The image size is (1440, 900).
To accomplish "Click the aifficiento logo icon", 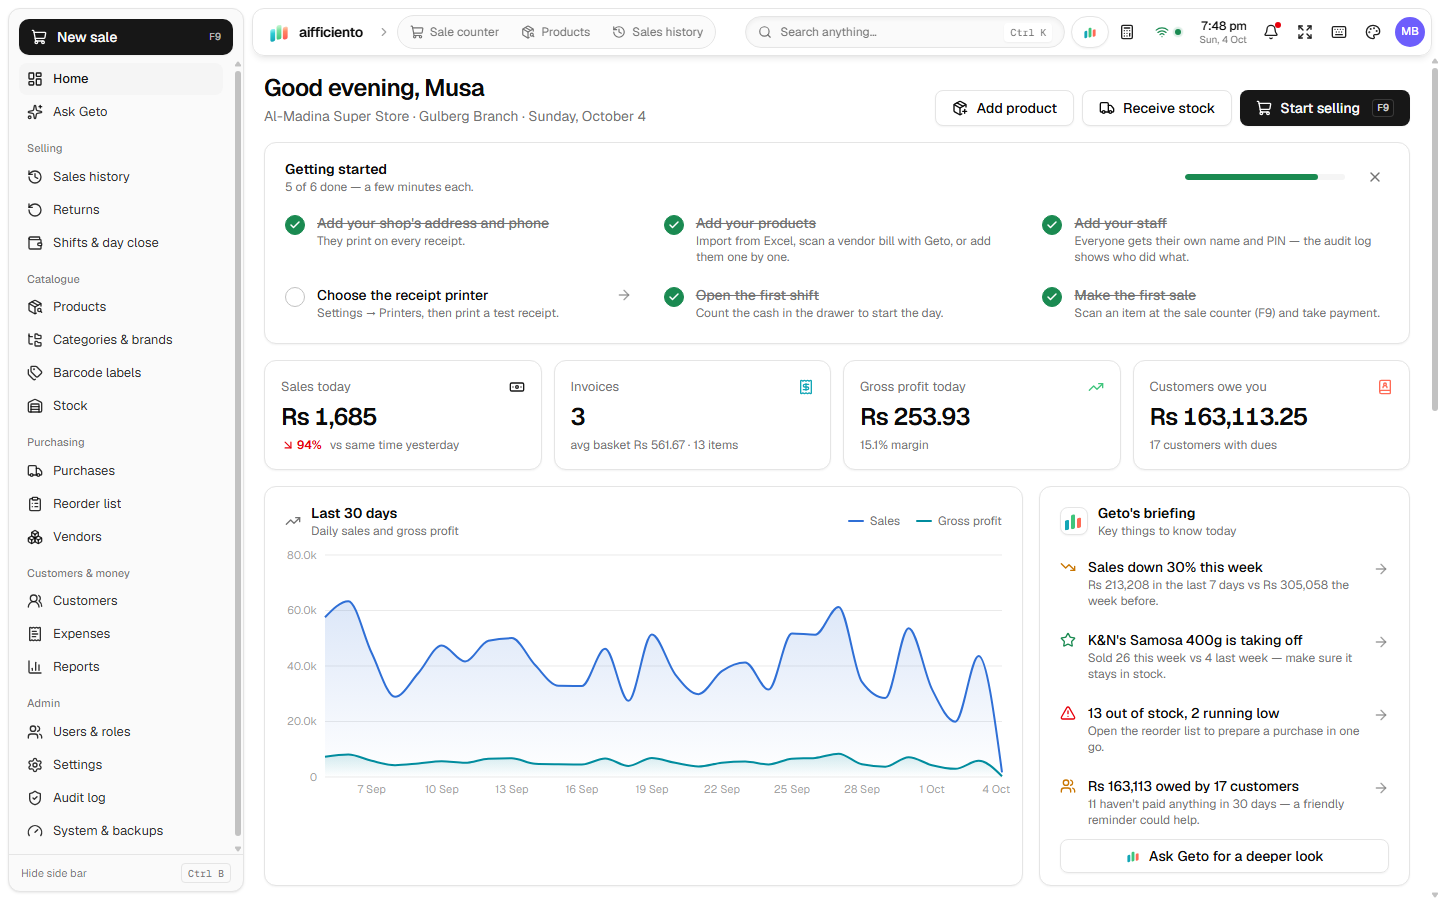I will point(279,33).
